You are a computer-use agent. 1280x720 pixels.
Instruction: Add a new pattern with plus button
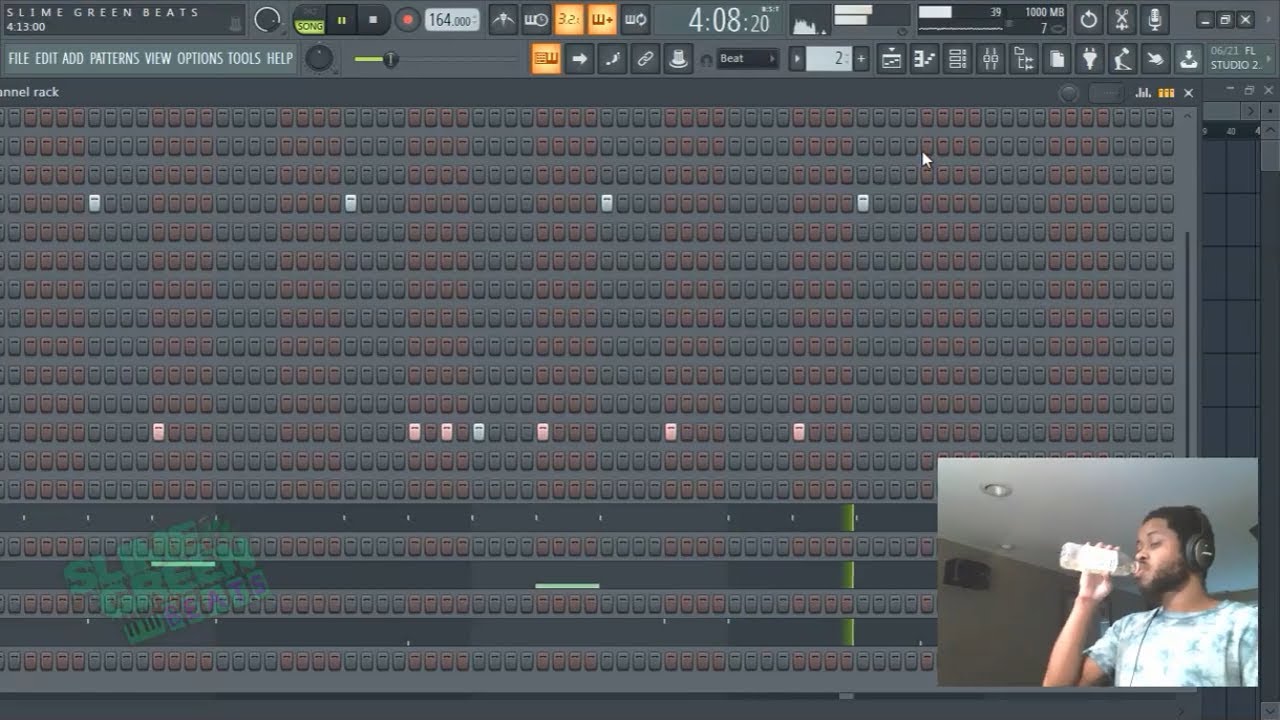point(861,59)
